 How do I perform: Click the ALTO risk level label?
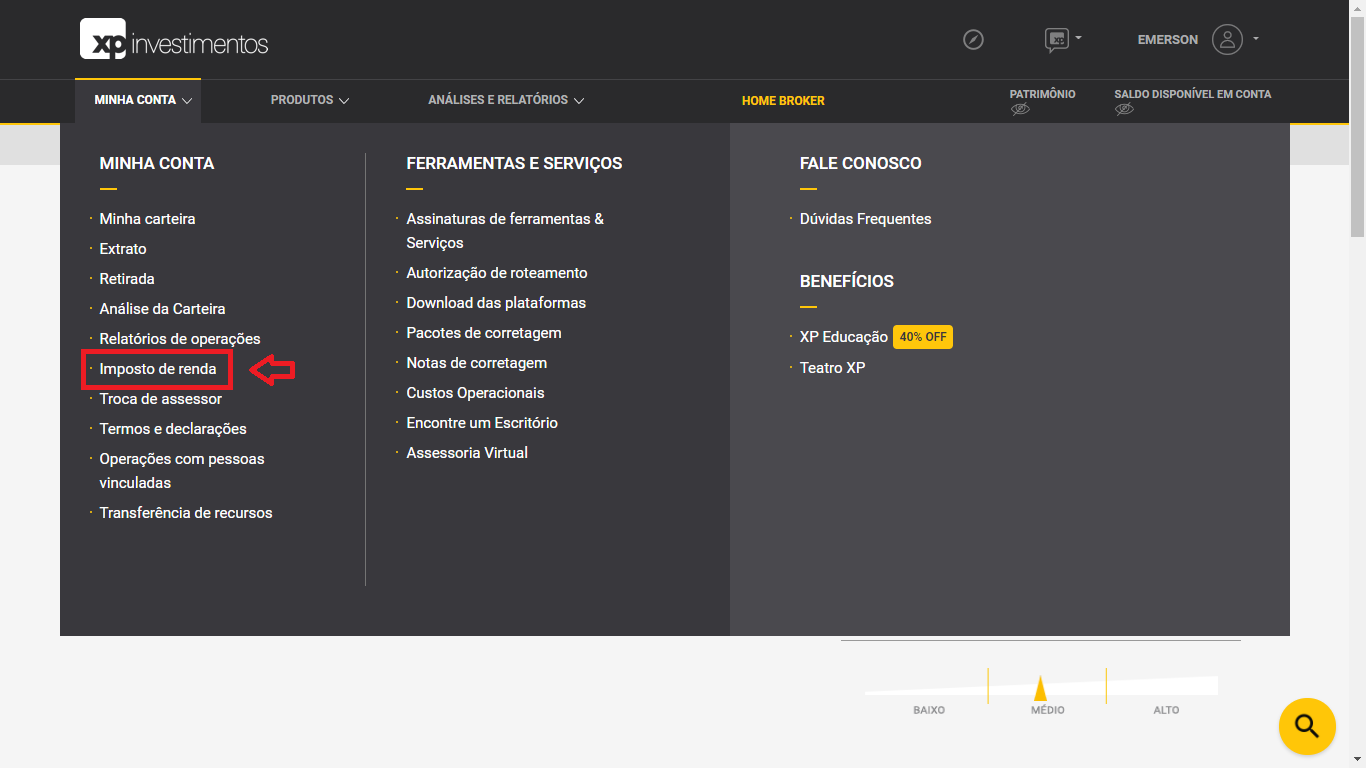[x=1166, y=710]
